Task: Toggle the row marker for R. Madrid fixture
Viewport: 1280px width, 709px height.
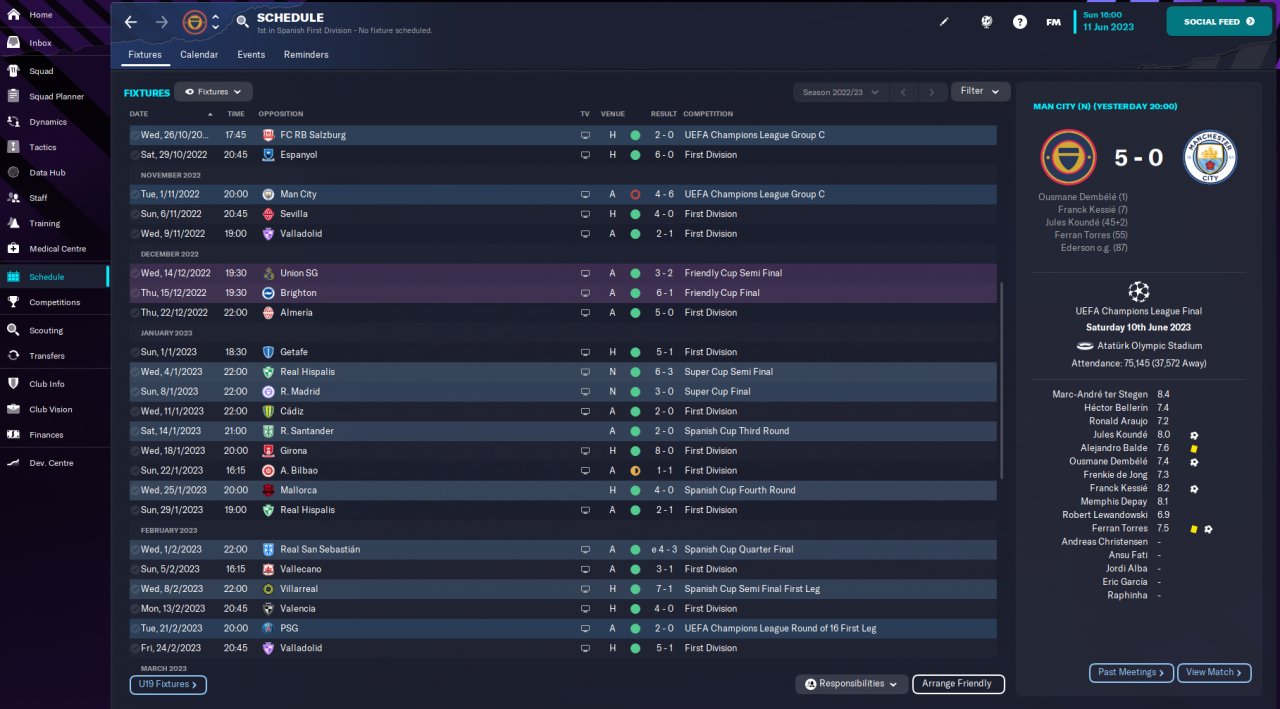Action: tap(135, 391)
